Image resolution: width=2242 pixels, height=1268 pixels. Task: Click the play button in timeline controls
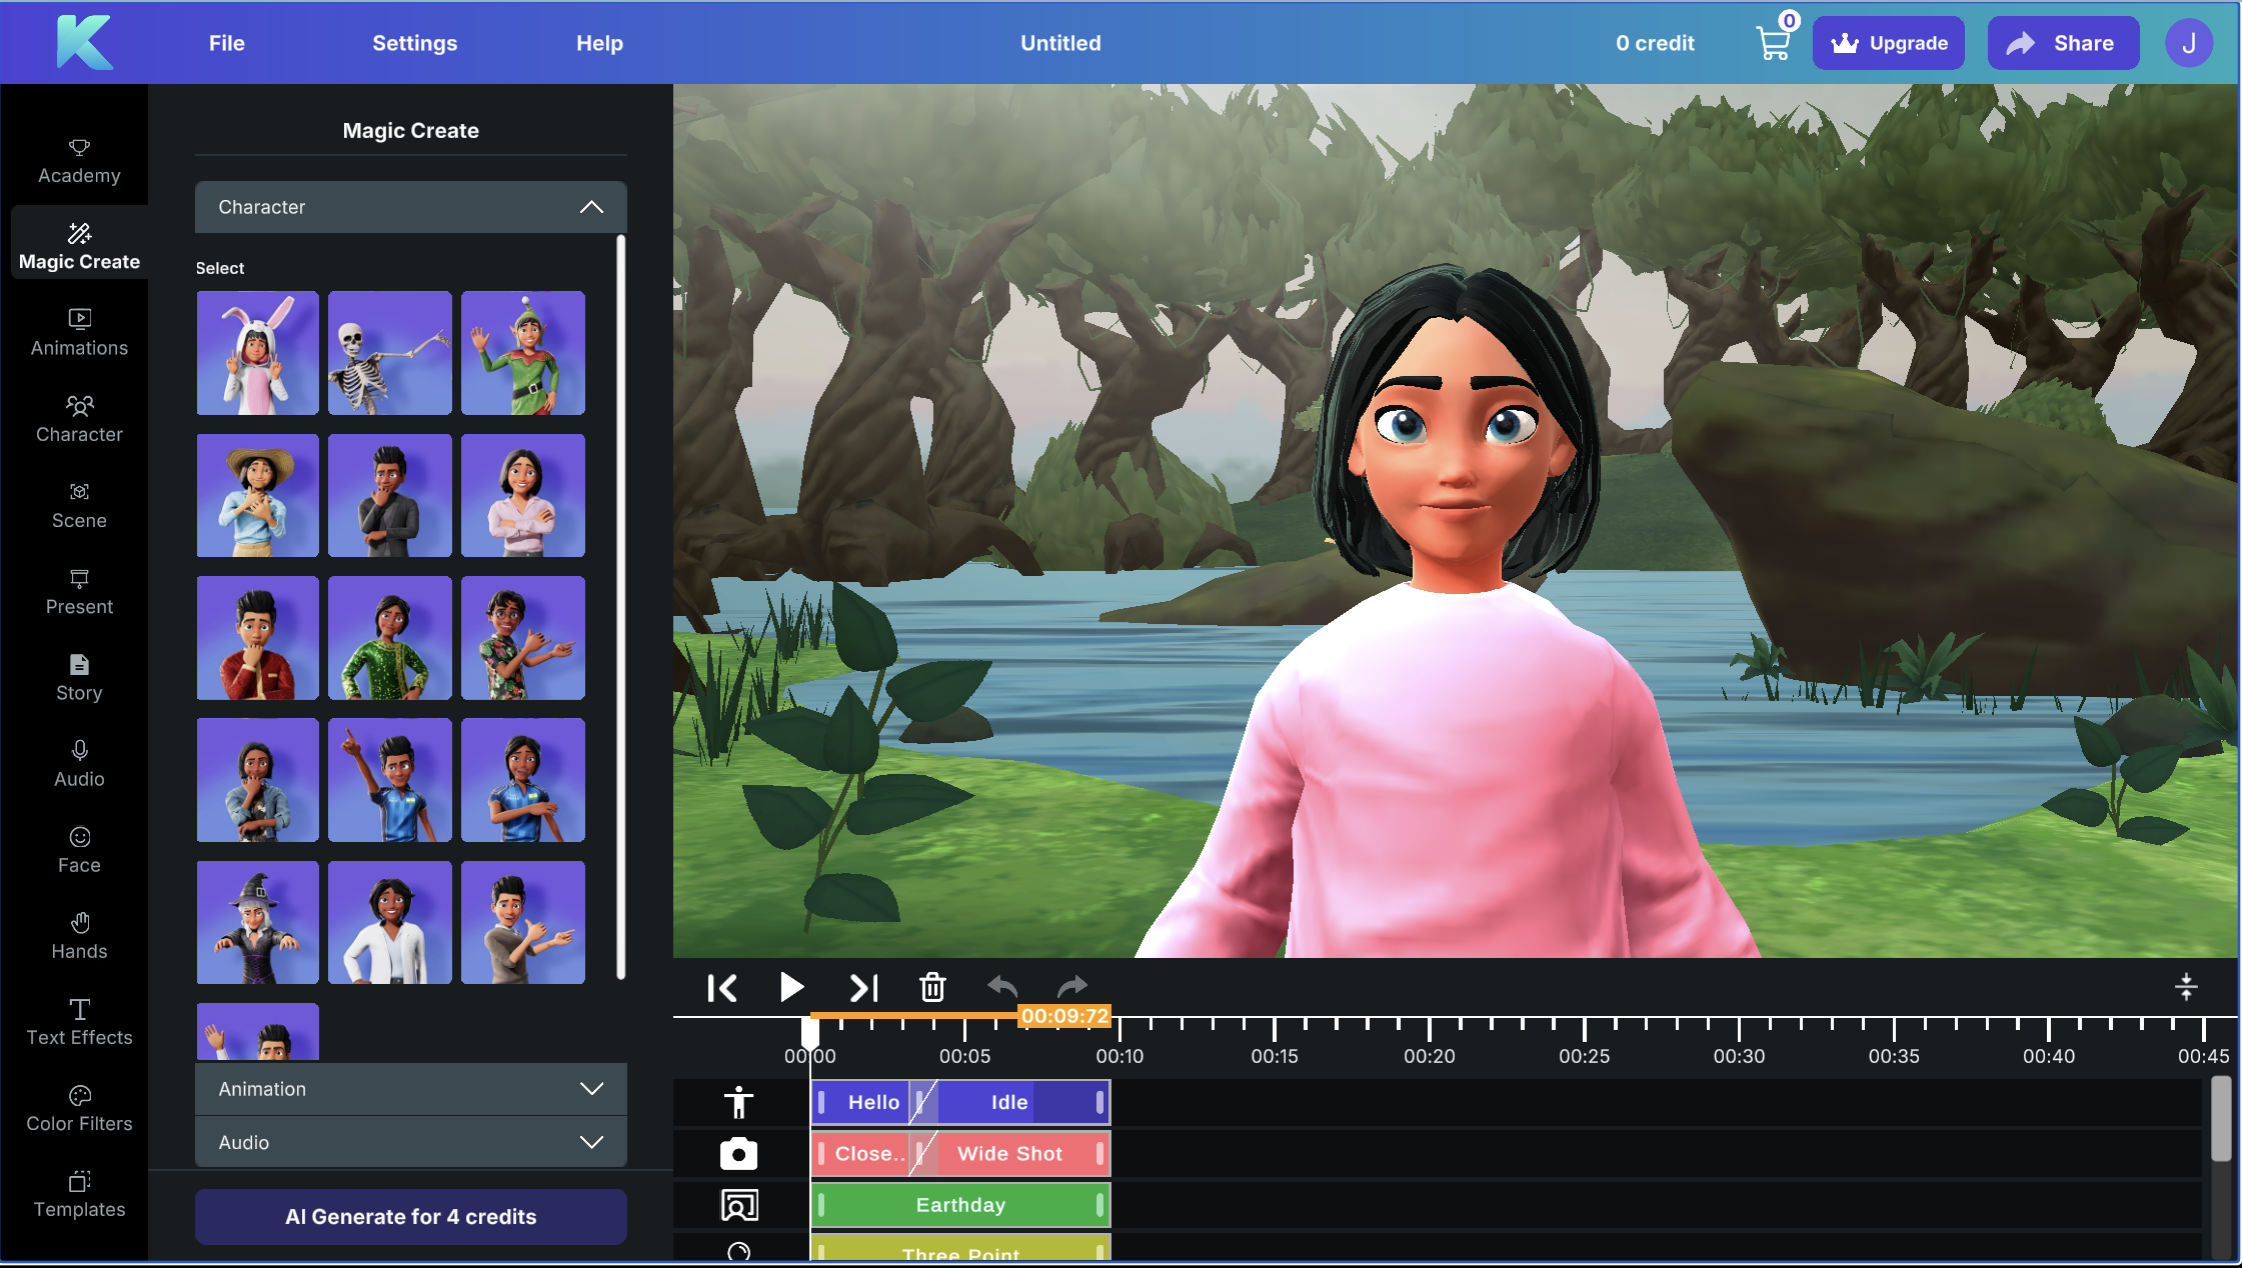pos(791,988)
